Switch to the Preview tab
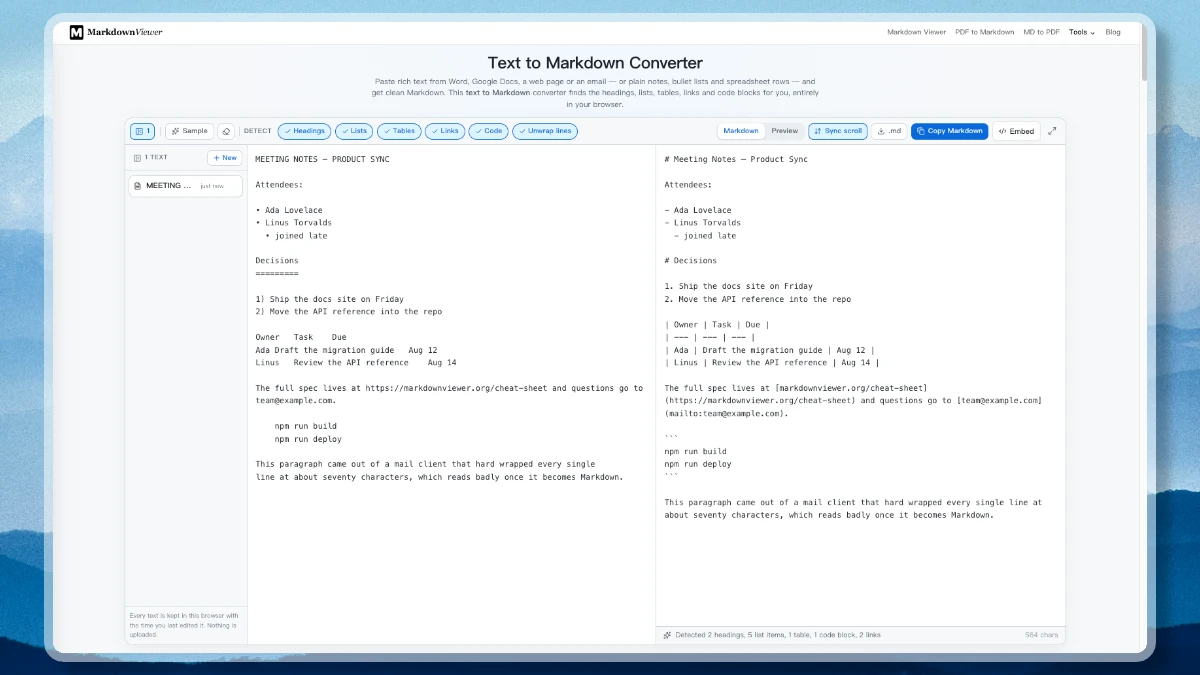 pos(785,131)
